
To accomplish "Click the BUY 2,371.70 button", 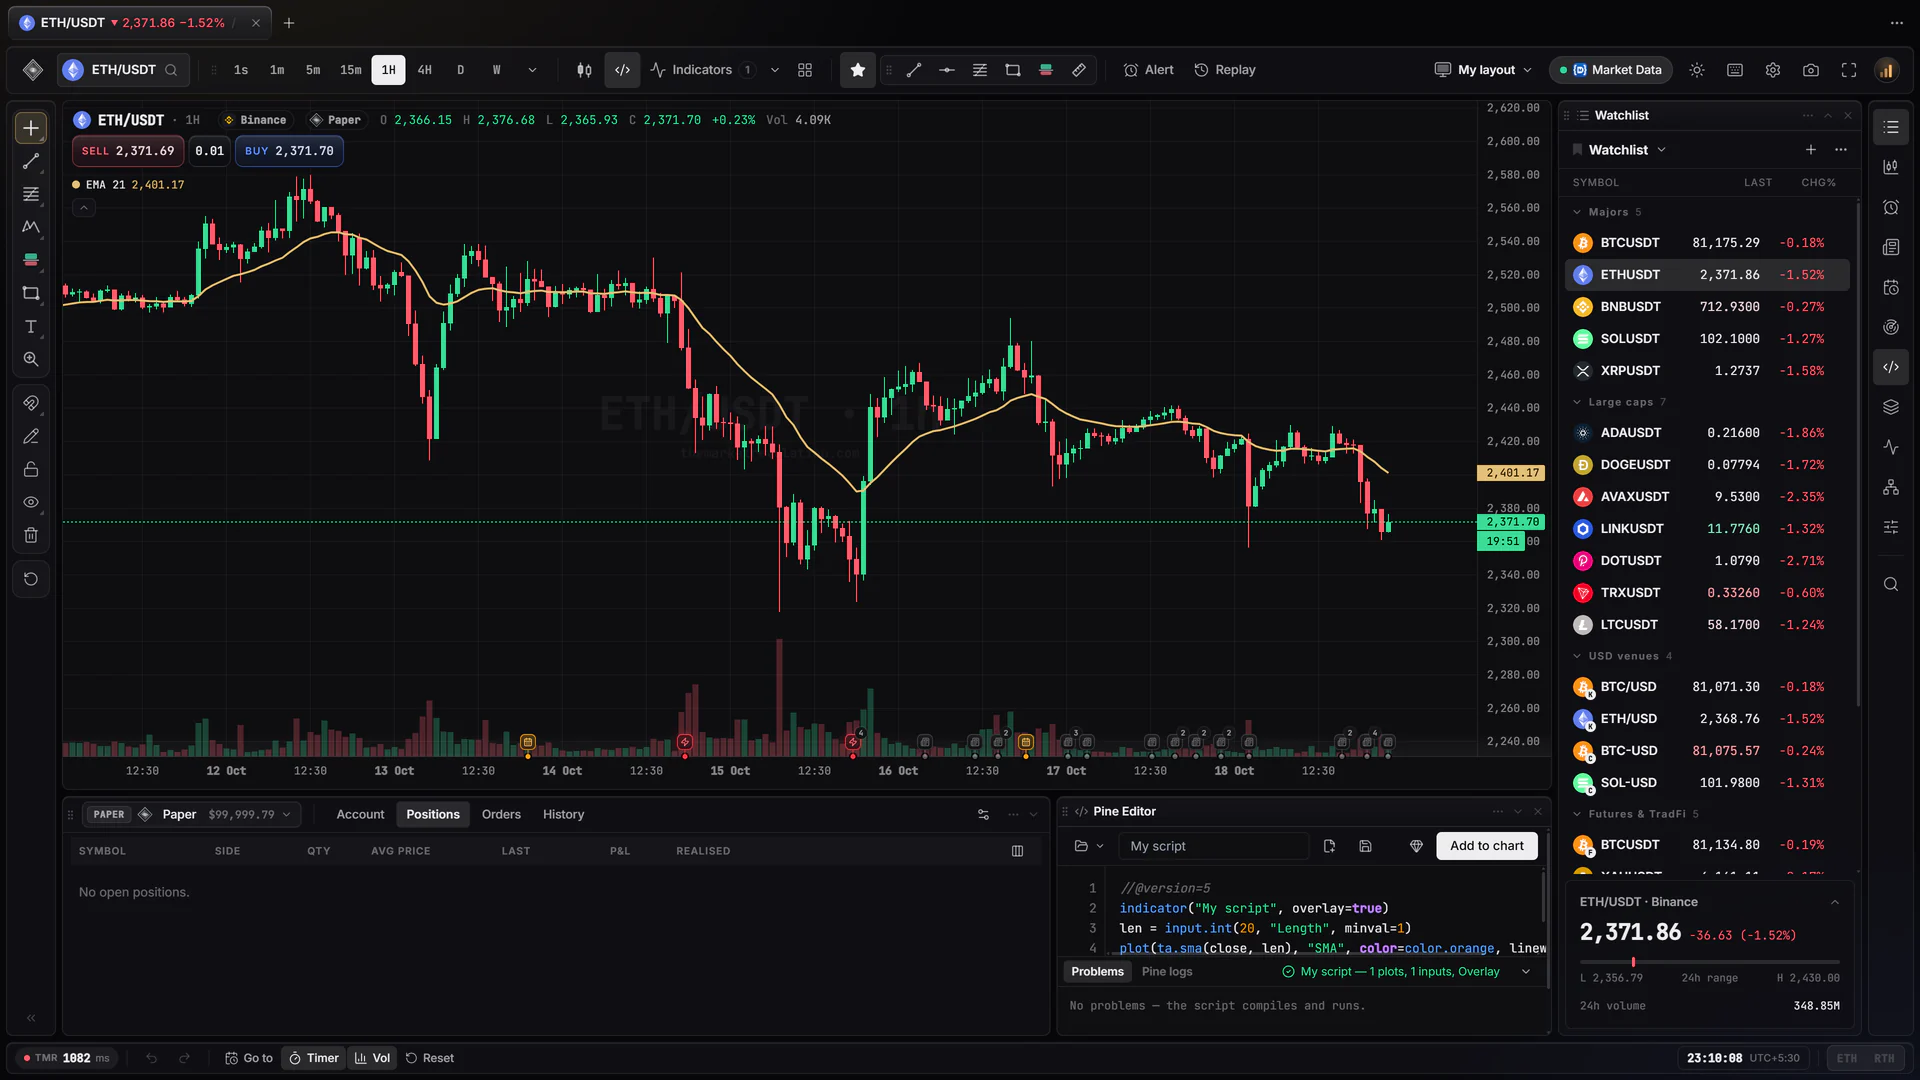I will coord(289,151).
